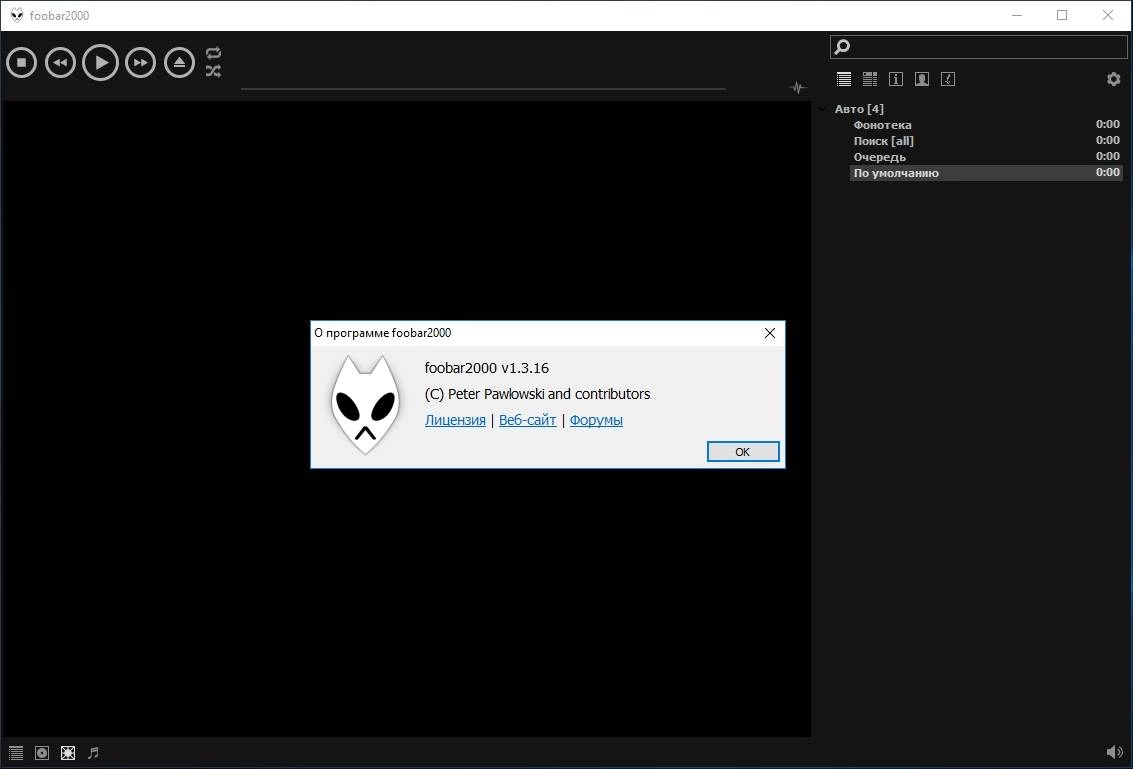Screen dimensions: 1133x769
Task: Close the О программе foobar2000 dialog
Action: [x=770, y=333]
